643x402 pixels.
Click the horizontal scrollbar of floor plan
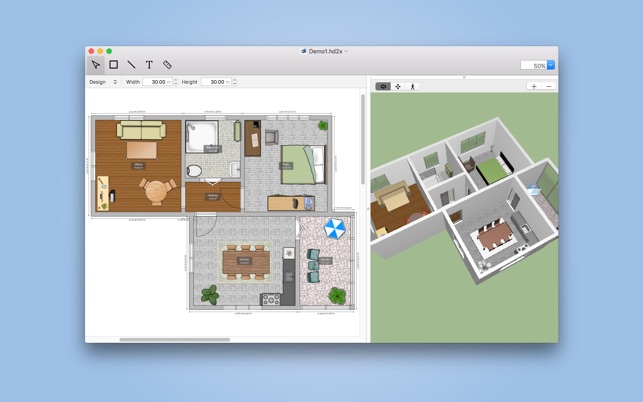click(175, 340)
